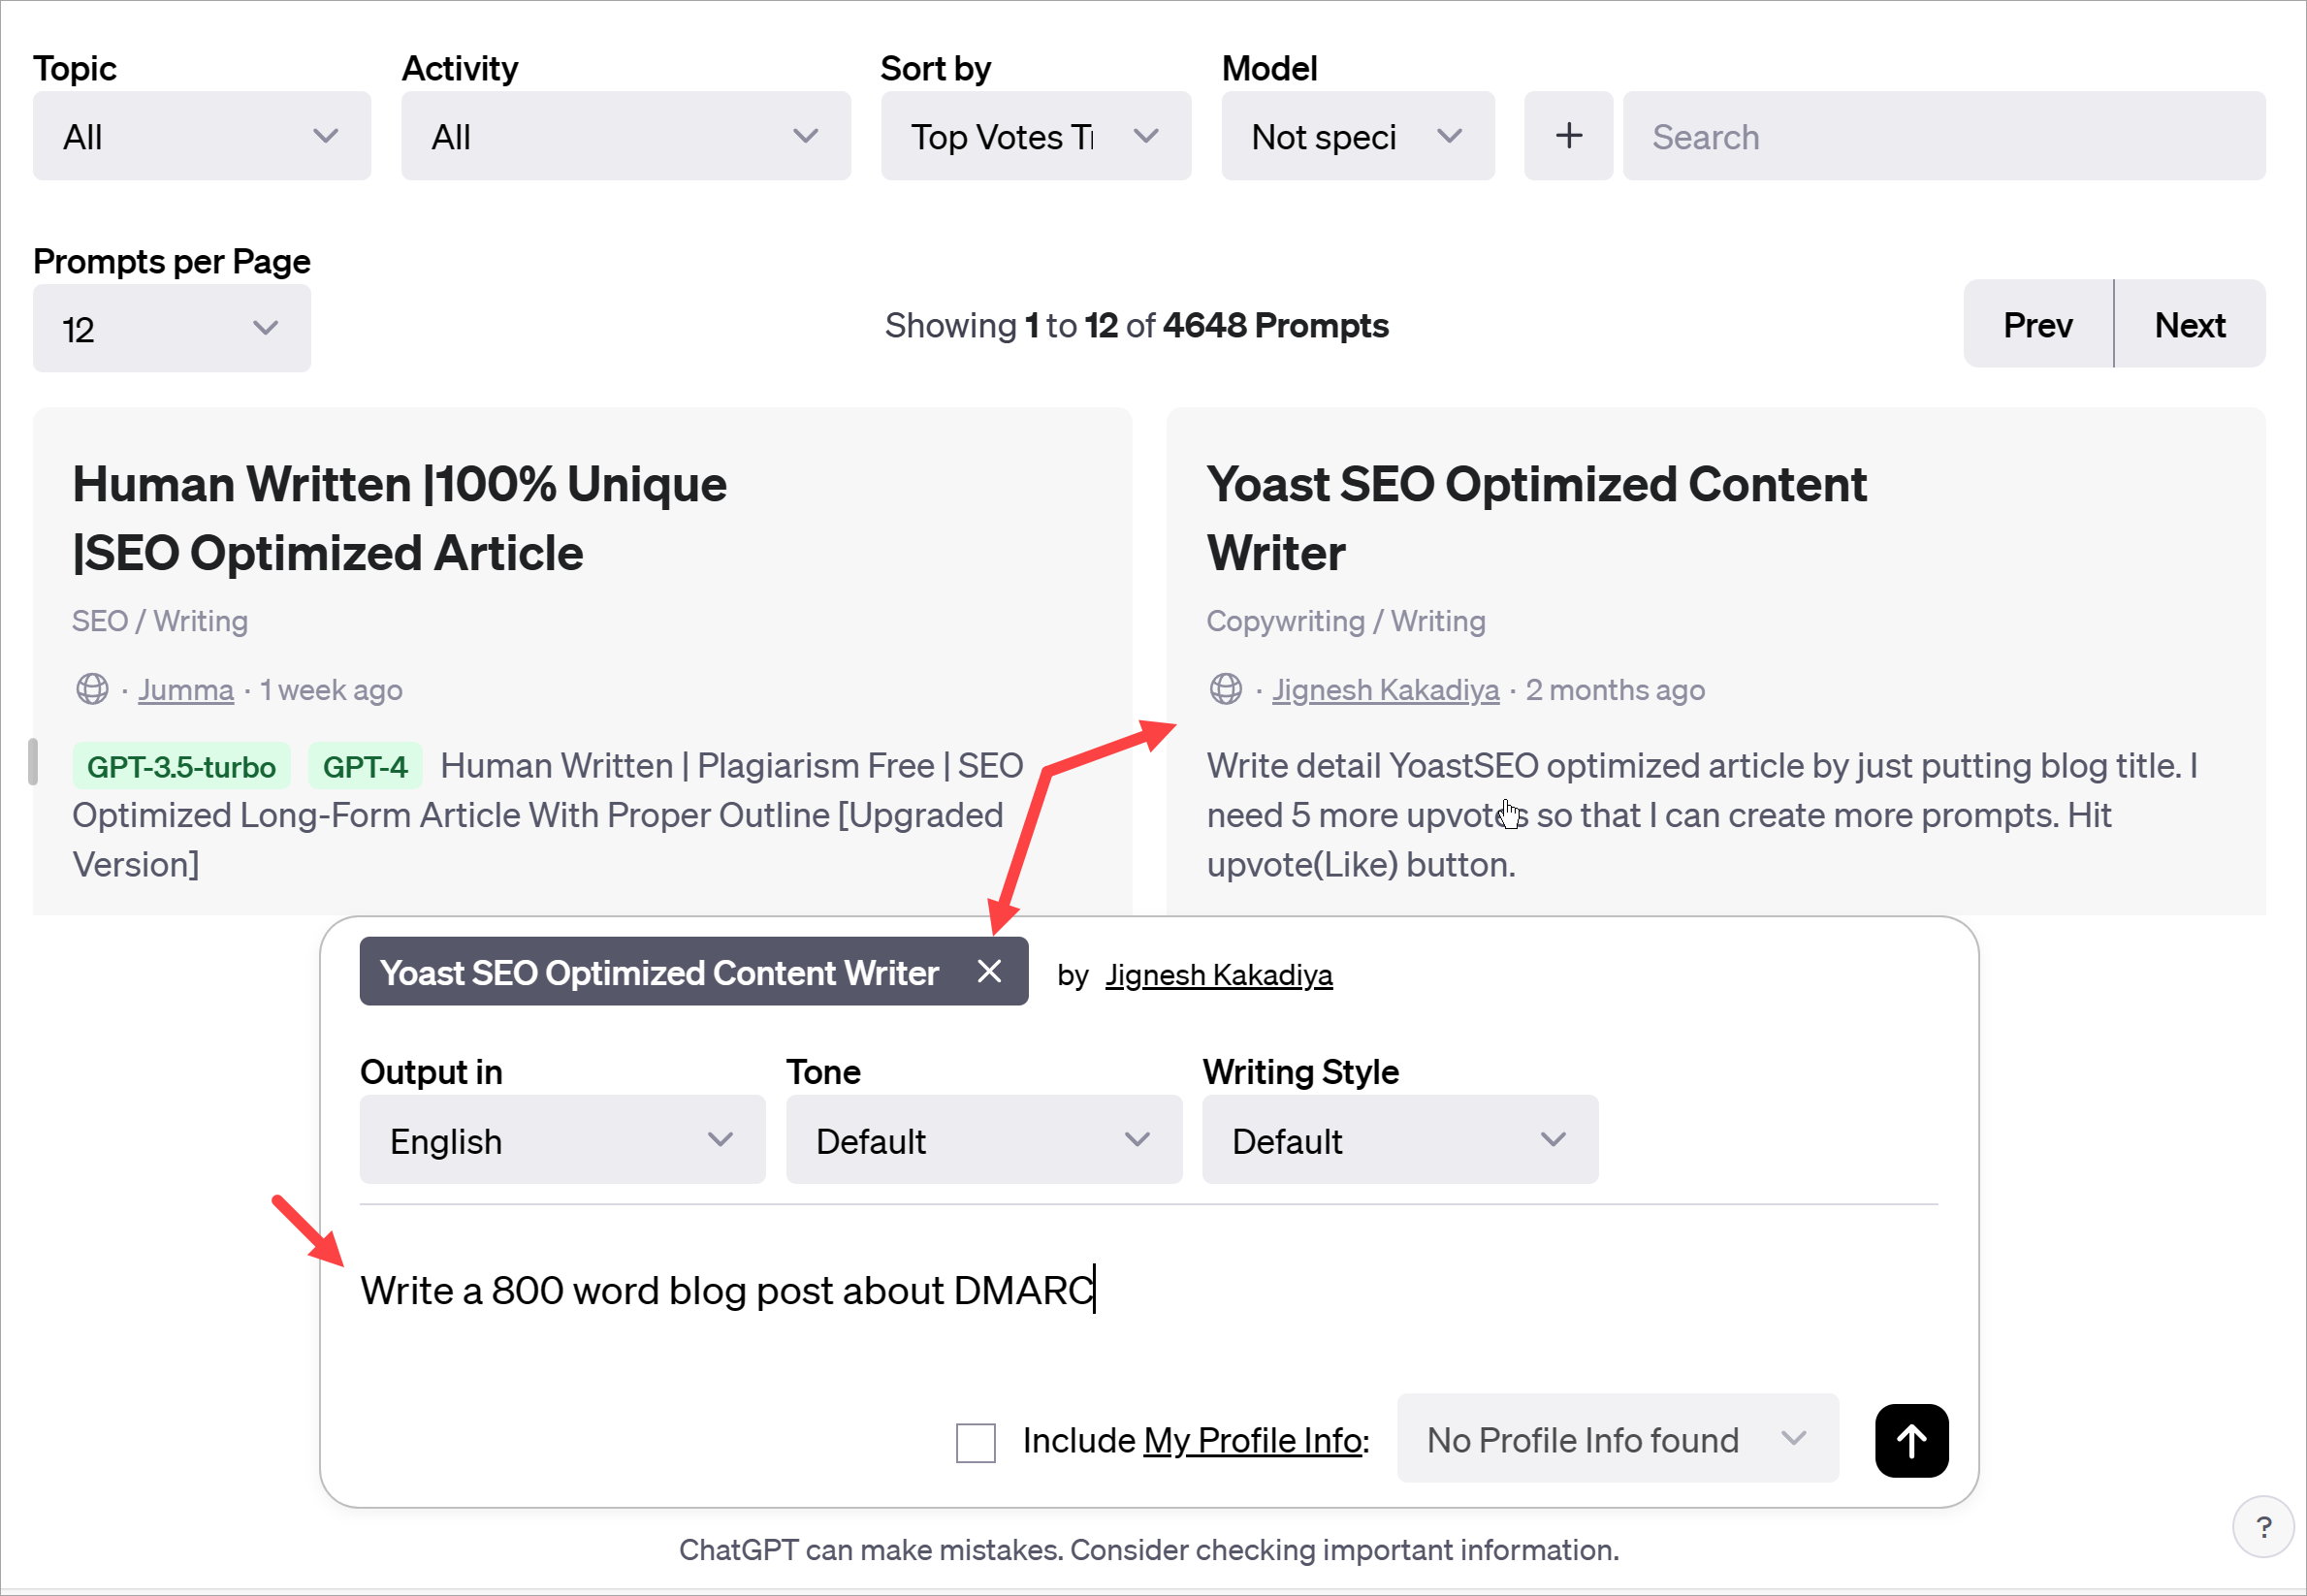Open the Writing Style dropdown

click(x=1398, y=1139)
